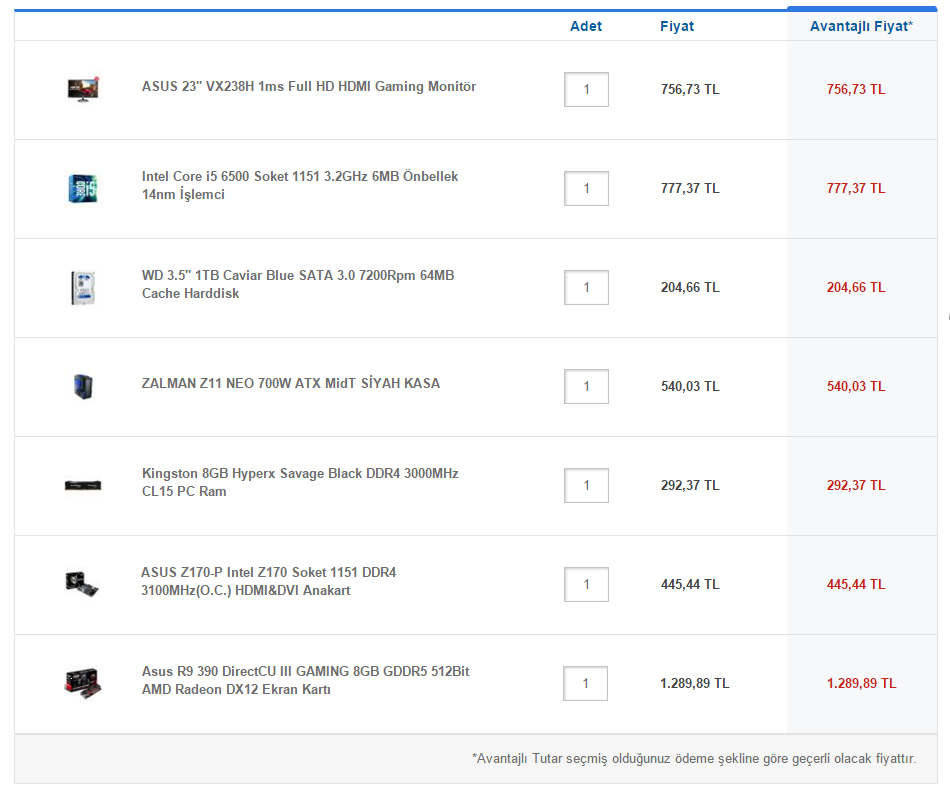Click the quantity field for the ASUS monitor
The height and width of the screenshot is (789, 950).
pyautogui.click(x=586, y=89)
